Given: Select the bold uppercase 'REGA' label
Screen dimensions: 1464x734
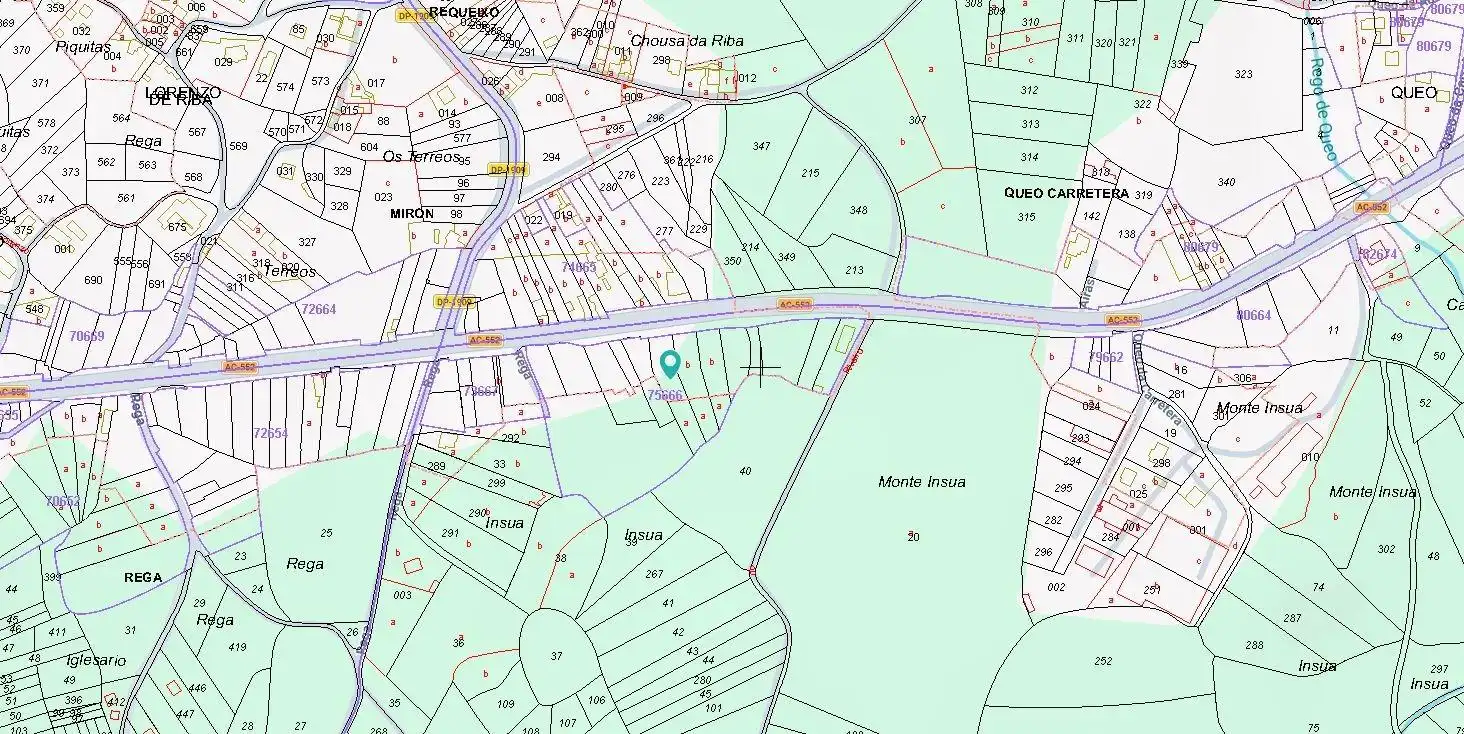Looking at the screenshot, I should point(143,577).
